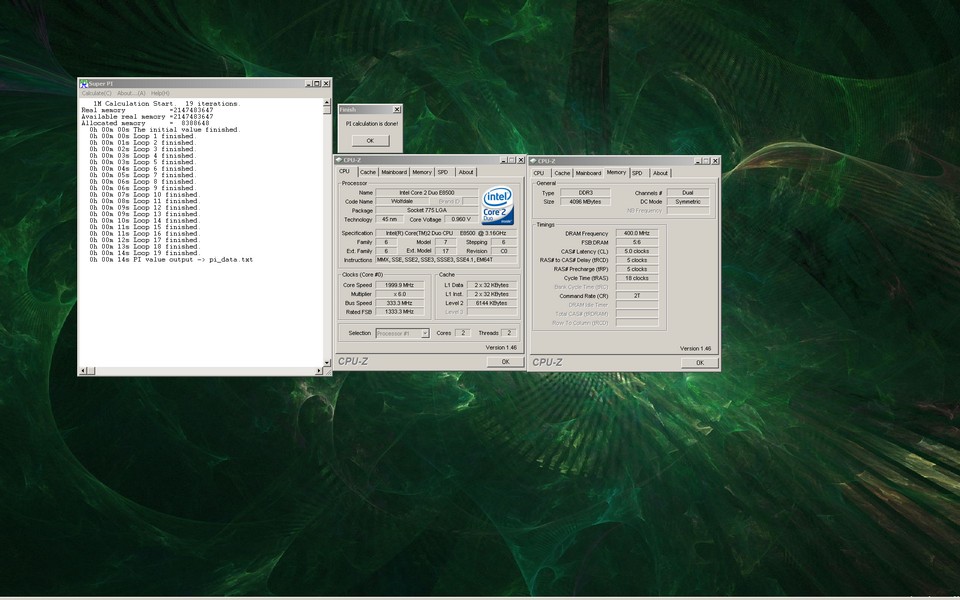The height and width of the screenshot is (600, 960).
Task: Click the Rated FSB value 1333.3 MHz
Action: [399, 312]
